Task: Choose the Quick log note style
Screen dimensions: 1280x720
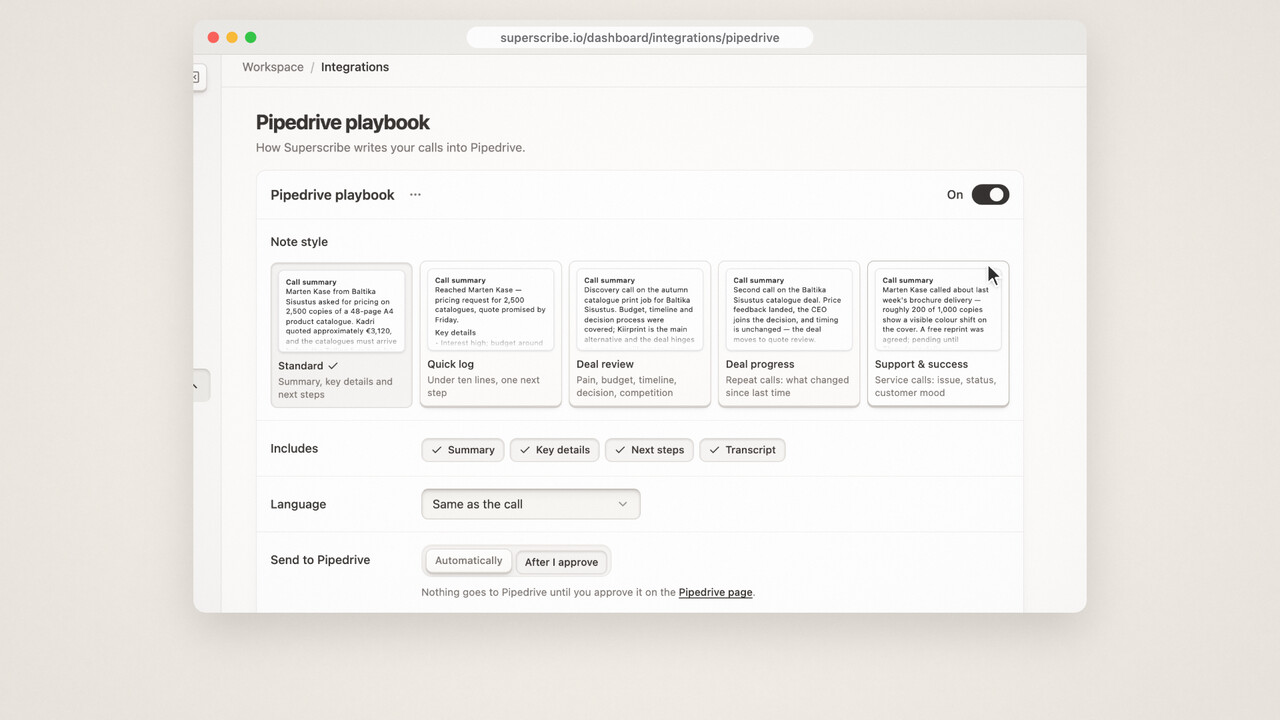Action: [x=491, y=334]
